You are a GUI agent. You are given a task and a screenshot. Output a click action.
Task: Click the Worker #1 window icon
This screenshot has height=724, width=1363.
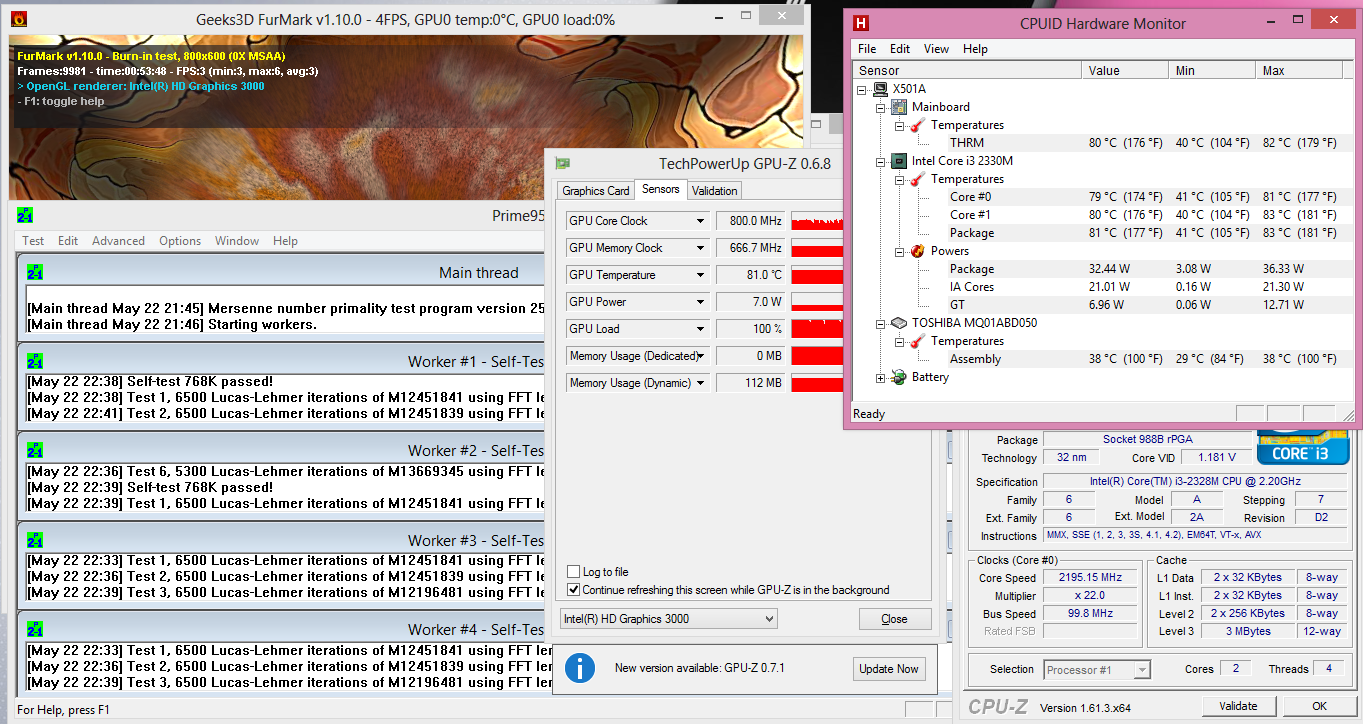pyautogui.click(x=35, y=361)
